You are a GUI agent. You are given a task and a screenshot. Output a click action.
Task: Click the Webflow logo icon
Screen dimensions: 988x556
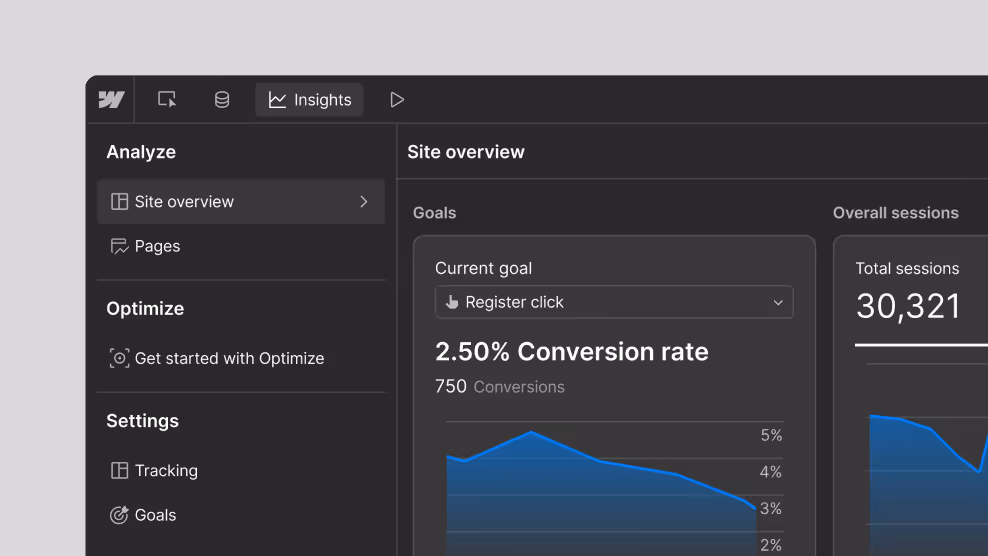(112, 100)
